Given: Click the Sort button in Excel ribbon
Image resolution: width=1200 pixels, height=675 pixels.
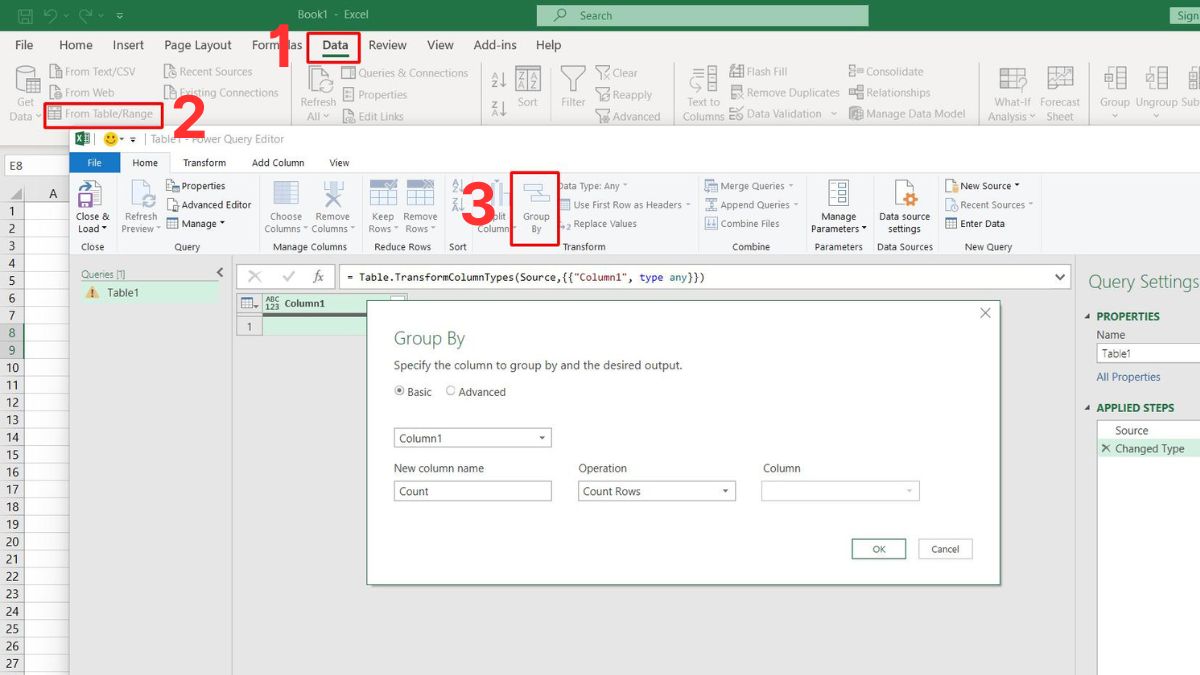Looking at the screenshot, I should click(527, 87).
